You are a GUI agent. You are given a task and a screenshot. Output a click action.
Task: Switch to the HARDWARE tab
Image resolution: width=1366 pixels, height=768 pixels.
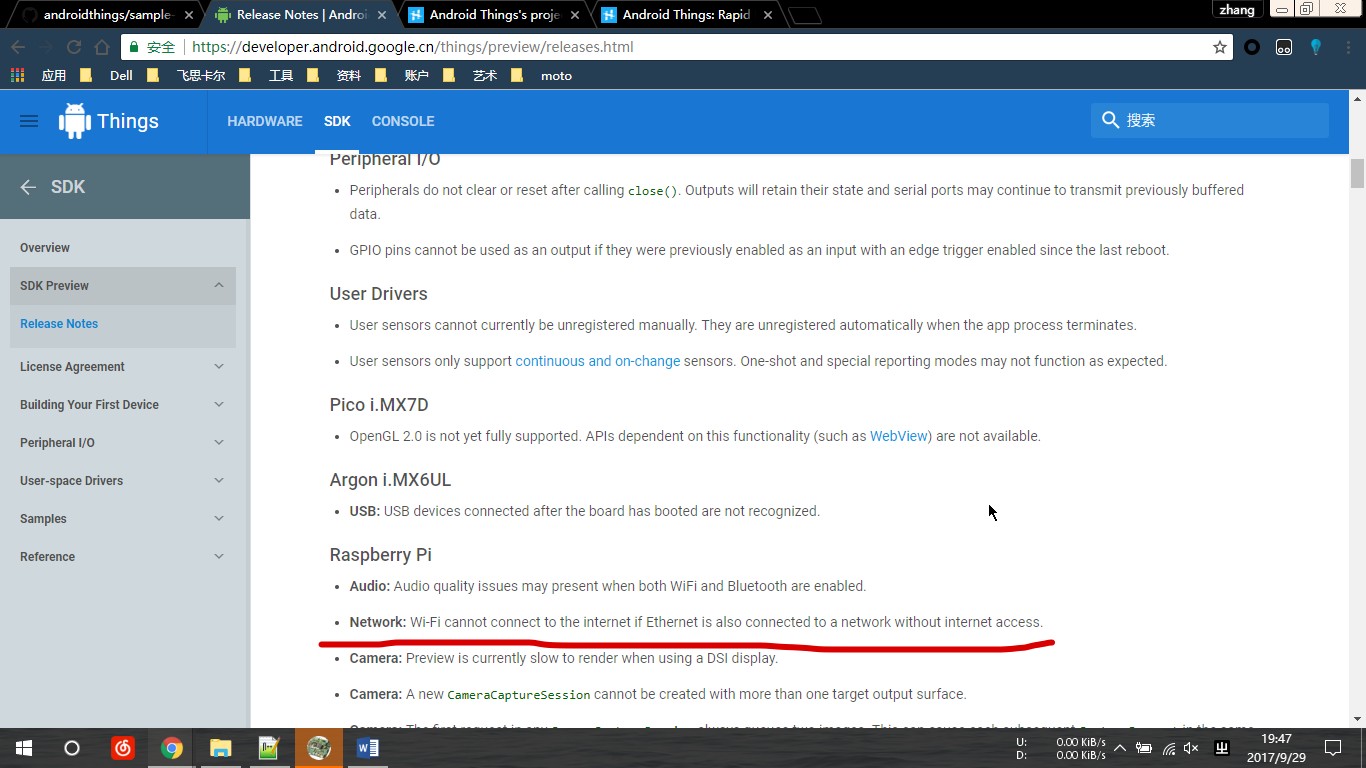264,121
